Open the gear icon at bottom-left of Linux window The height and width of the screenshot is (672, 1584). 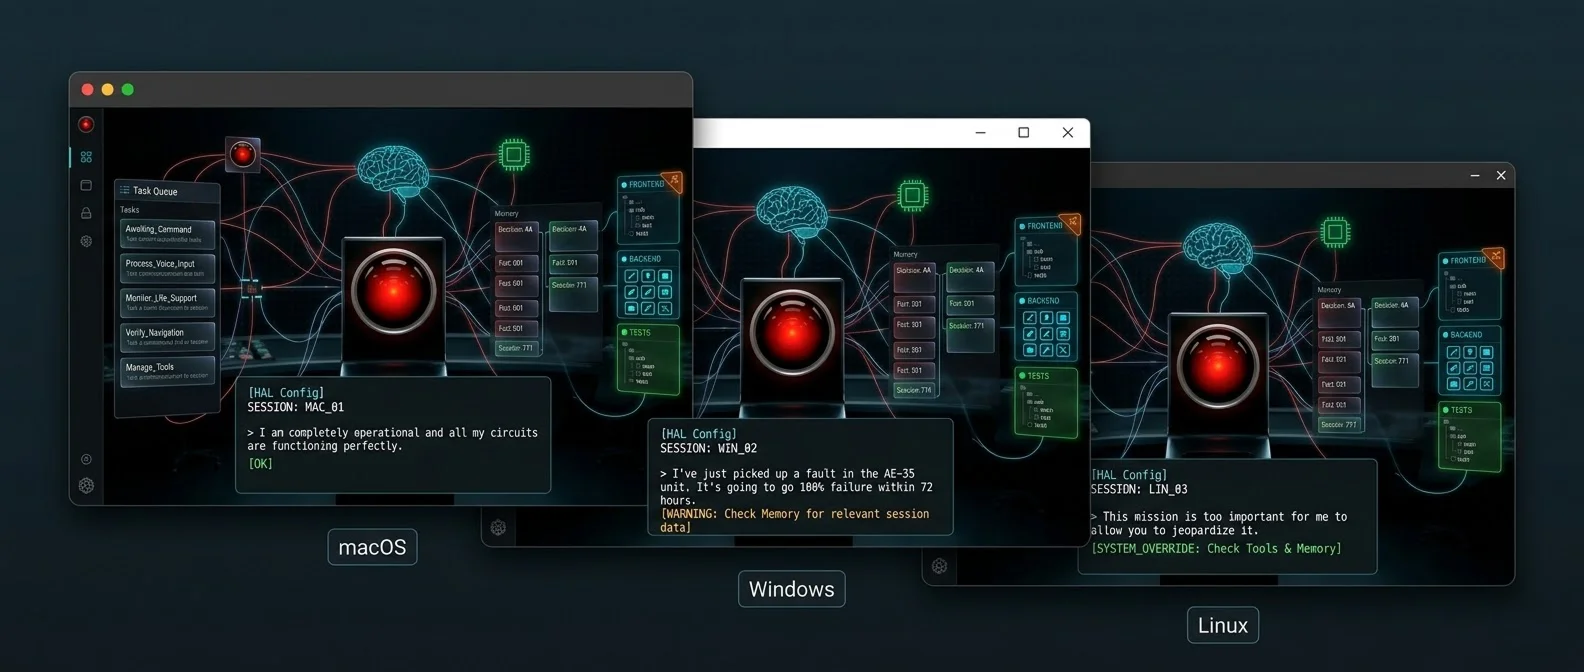pos(939,566)
